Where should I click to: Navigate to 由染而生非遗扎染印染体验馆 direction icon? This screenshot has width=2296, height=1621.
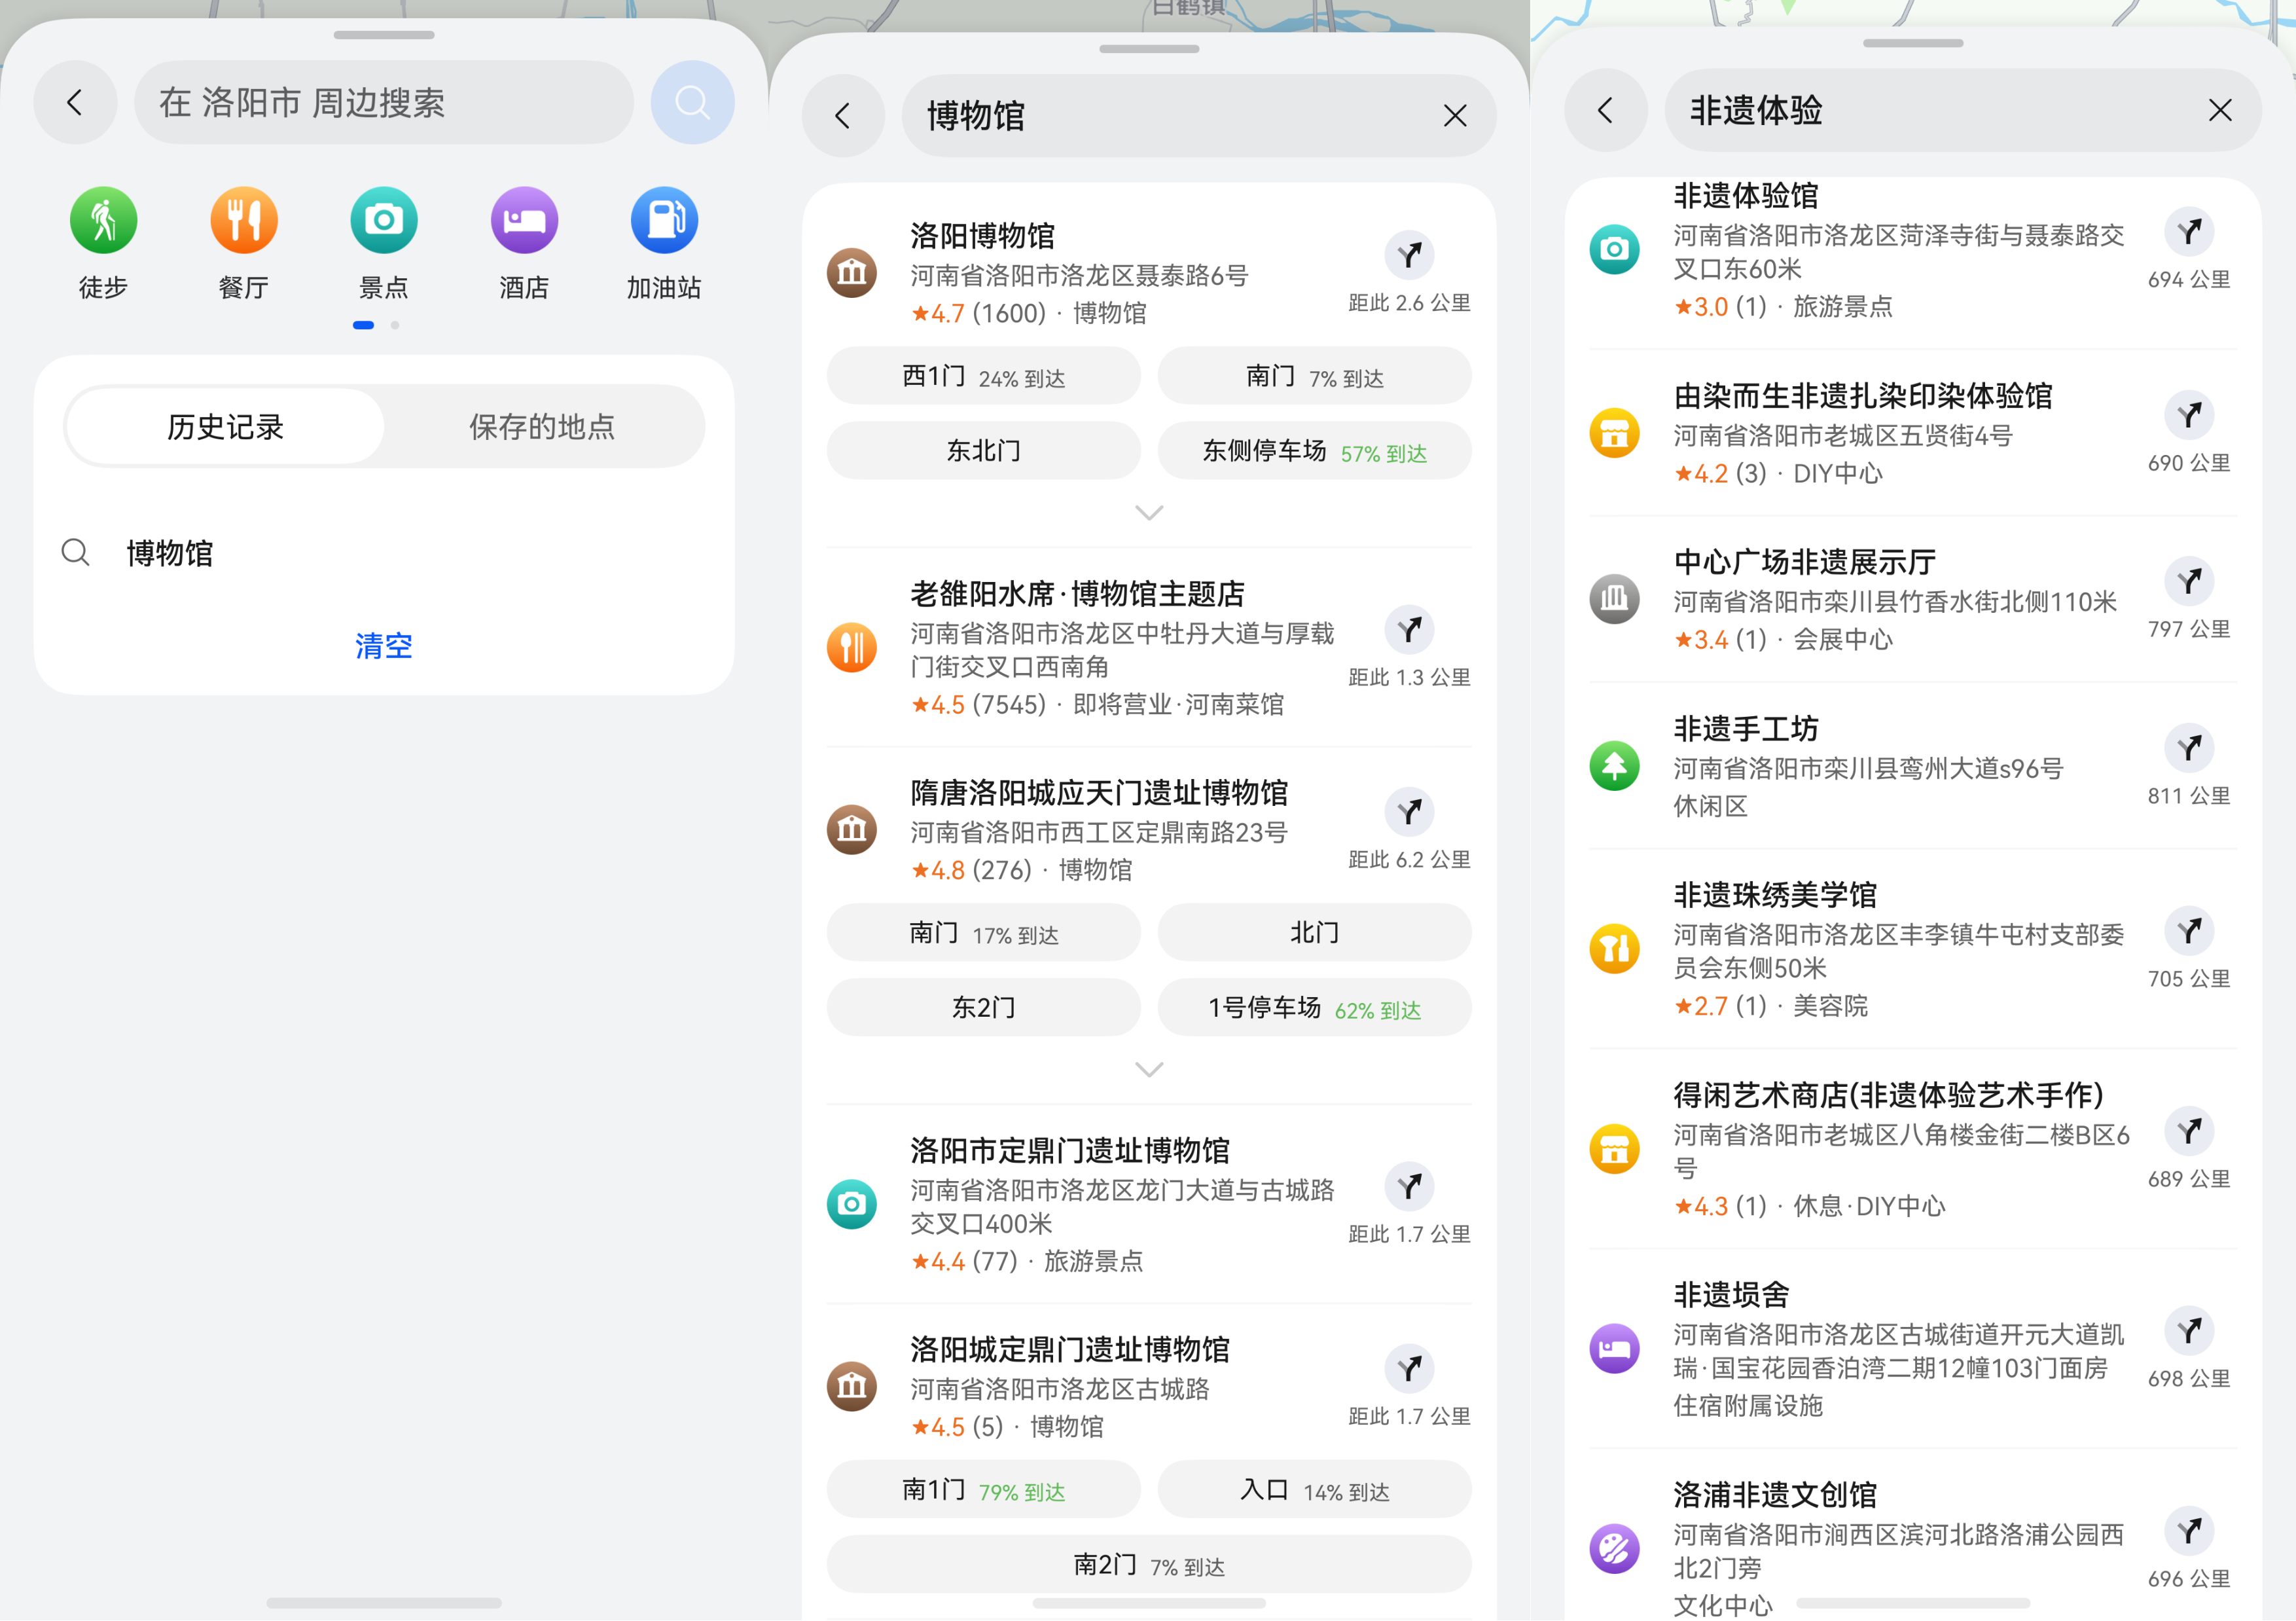(2190, 415)
